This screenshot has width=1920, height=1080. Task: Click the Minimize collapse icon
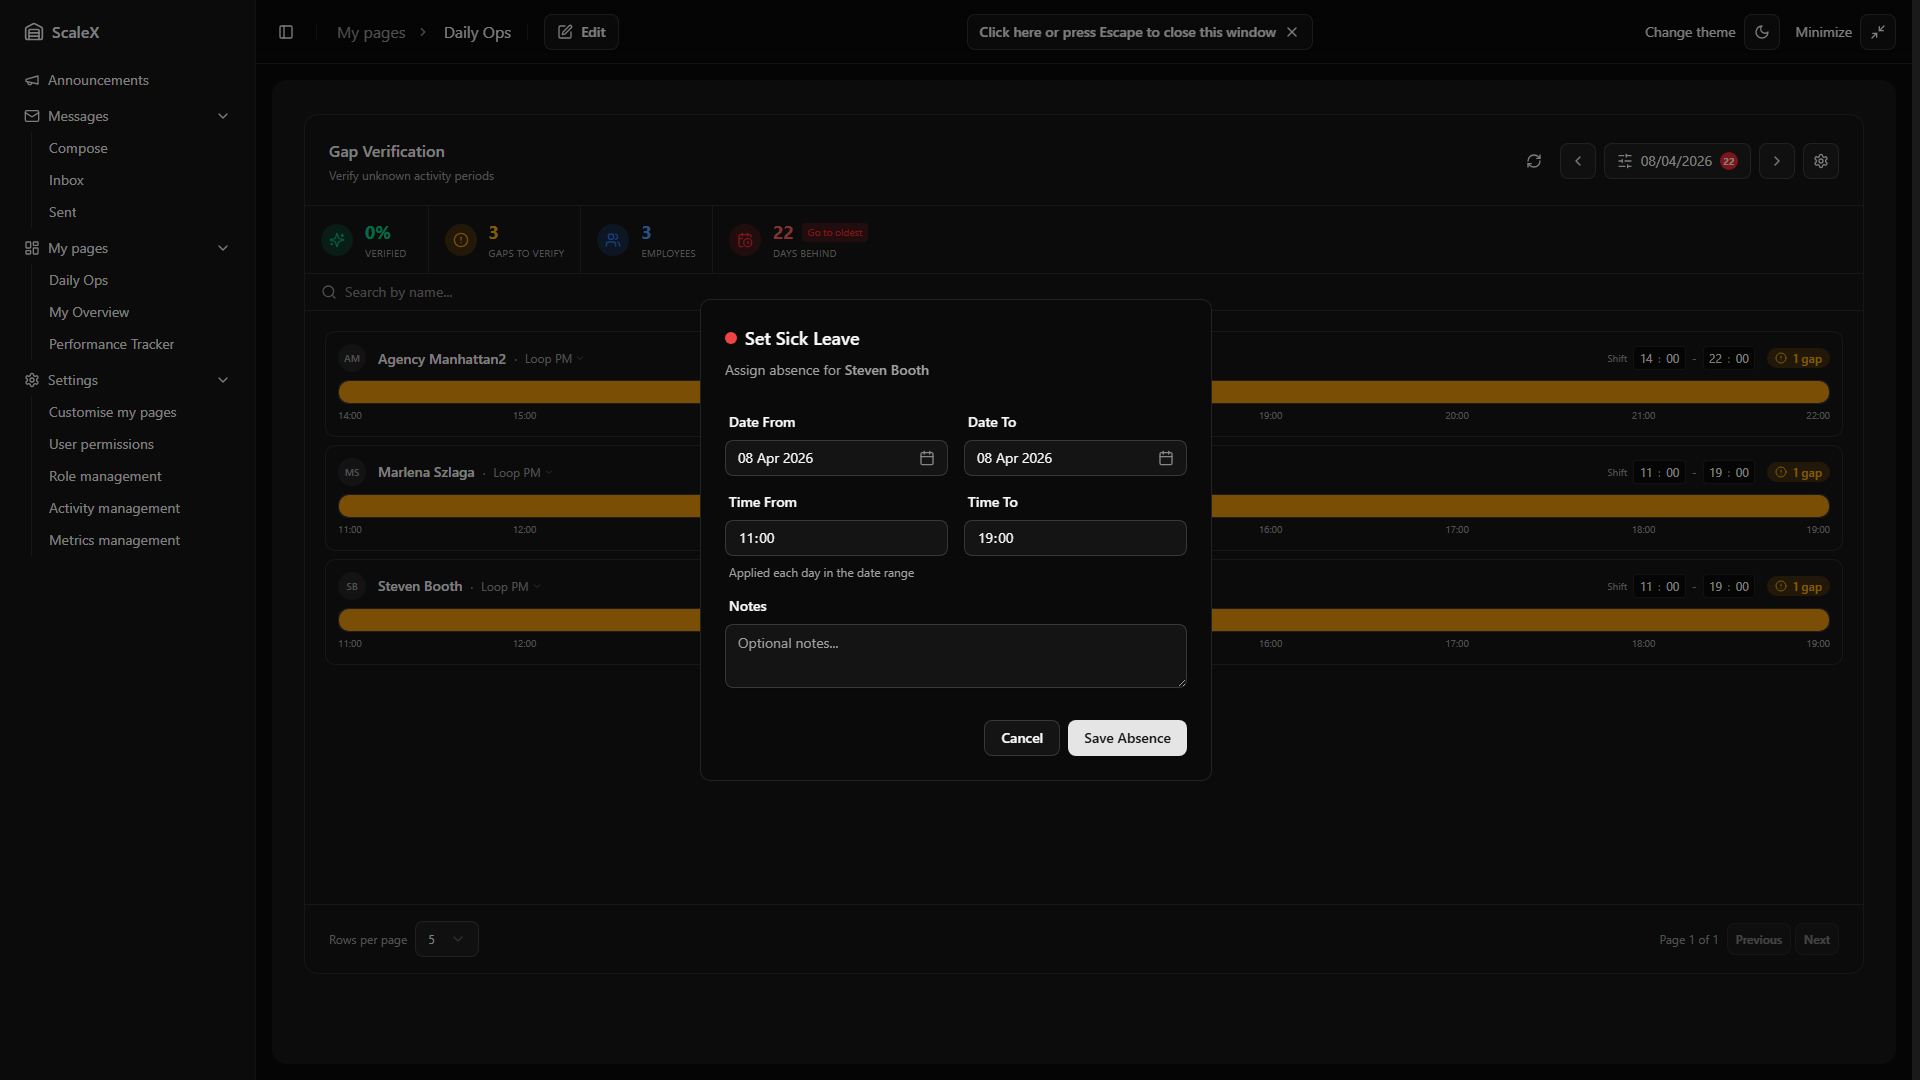tap(1878, 32)
